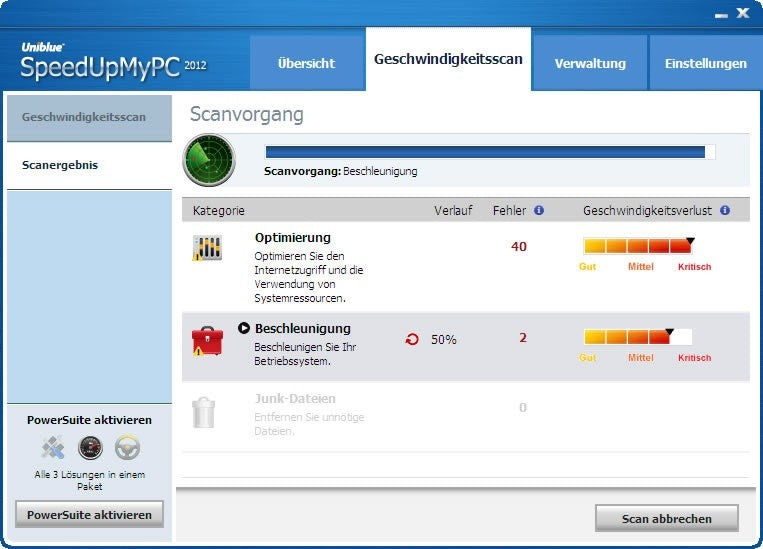Click the scan progress bar
The height and width of the screenshot is (549, 763).
pyautogui.click(x=490, y=152)
